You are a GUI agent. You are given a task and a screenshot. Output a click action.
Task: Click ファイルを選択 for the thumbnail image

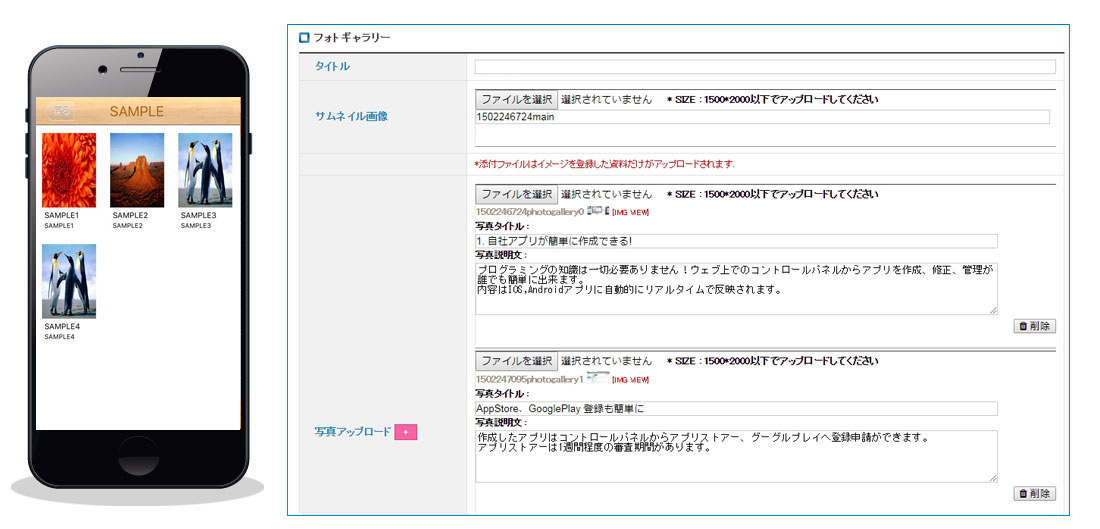[515, 100]
